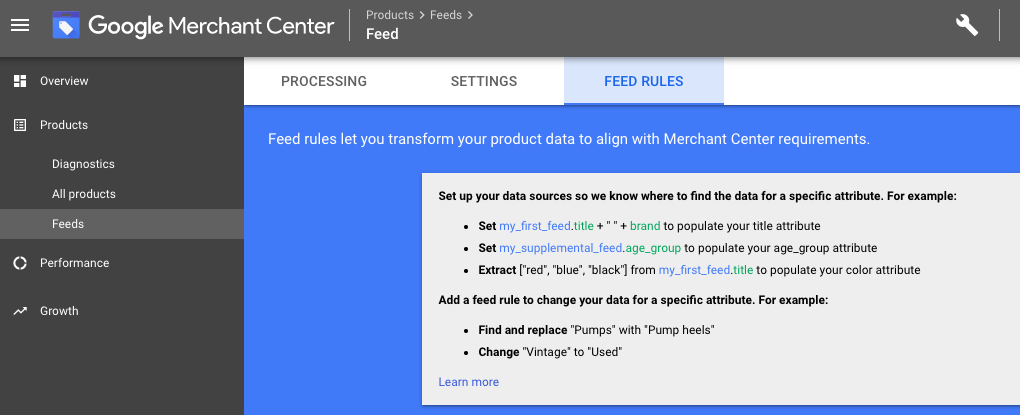The width and height of the screenshot is (1020, 415).
Task: Click the Feed rules description sentence
Action: point(569,139)
